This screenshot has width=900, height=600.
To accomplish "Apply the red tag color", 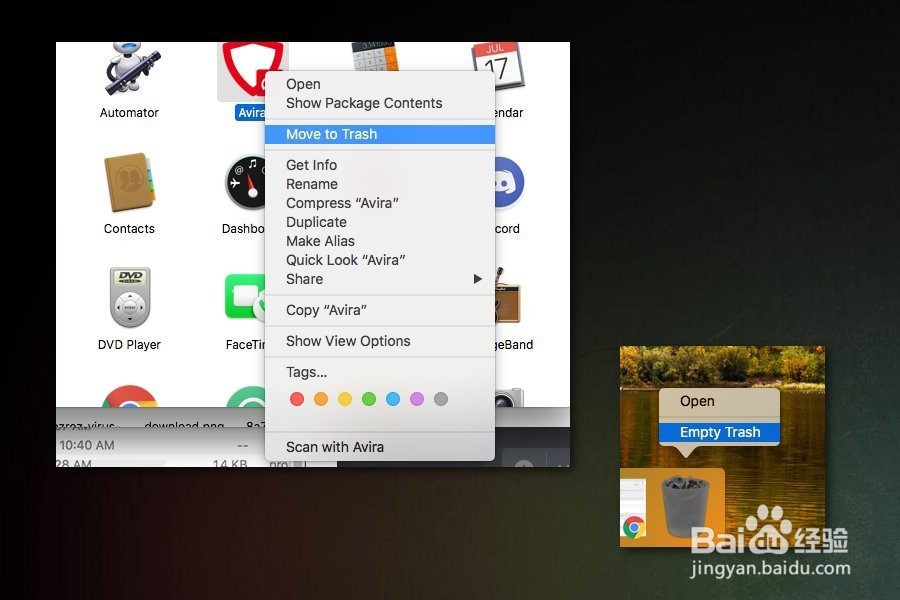I will coord(297,399).
